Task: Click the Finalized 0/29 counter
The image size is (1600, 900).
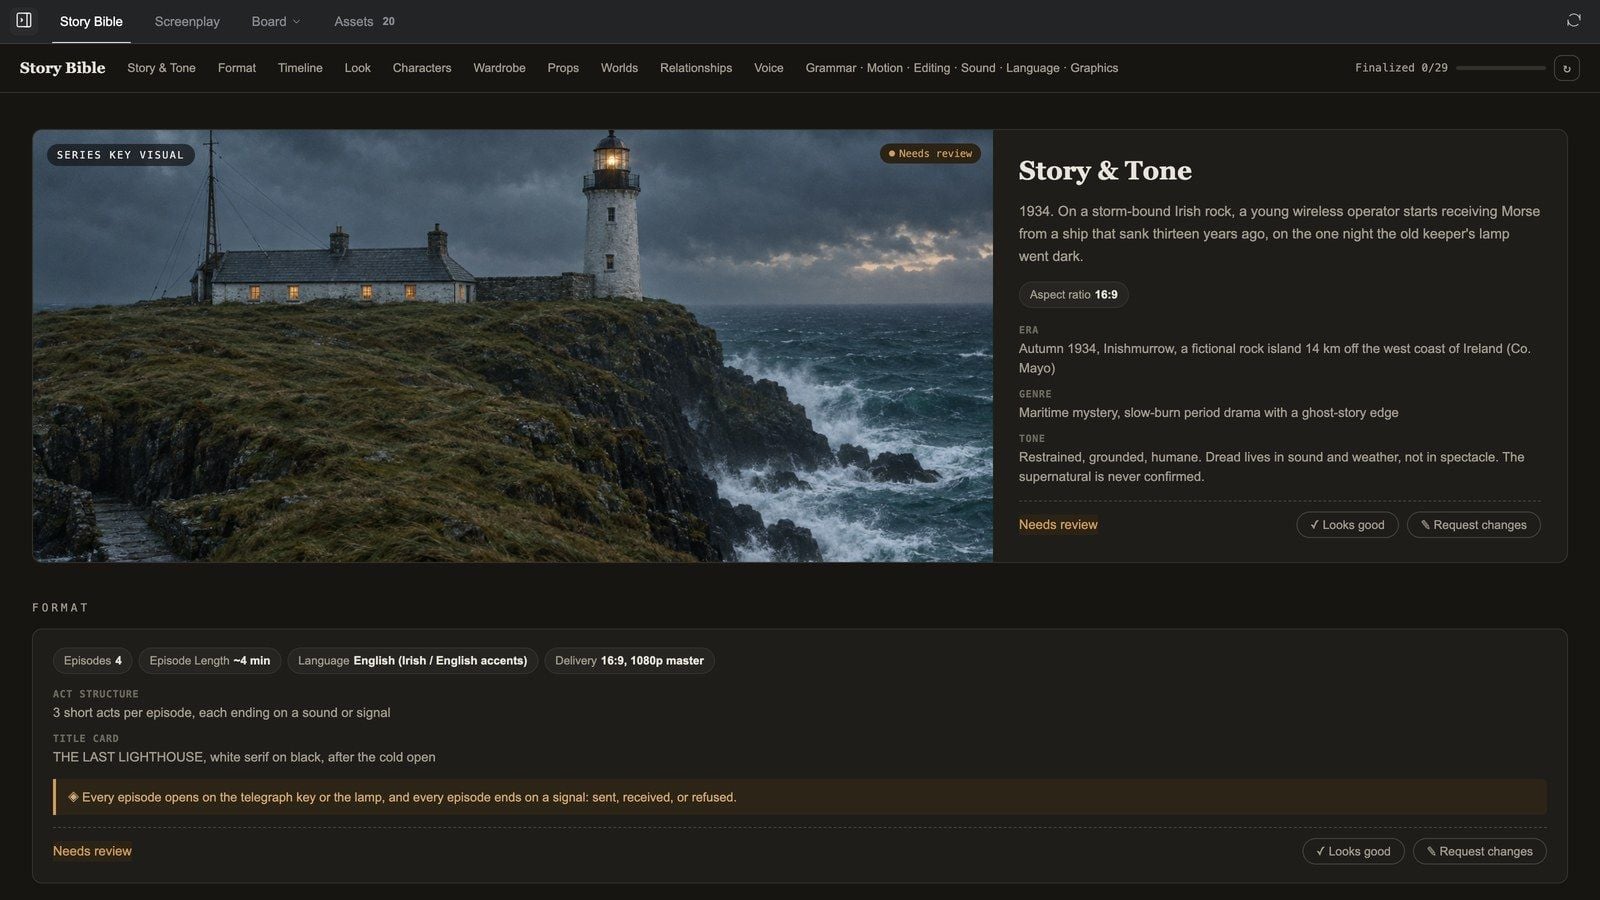Action: click(1401, 68)
